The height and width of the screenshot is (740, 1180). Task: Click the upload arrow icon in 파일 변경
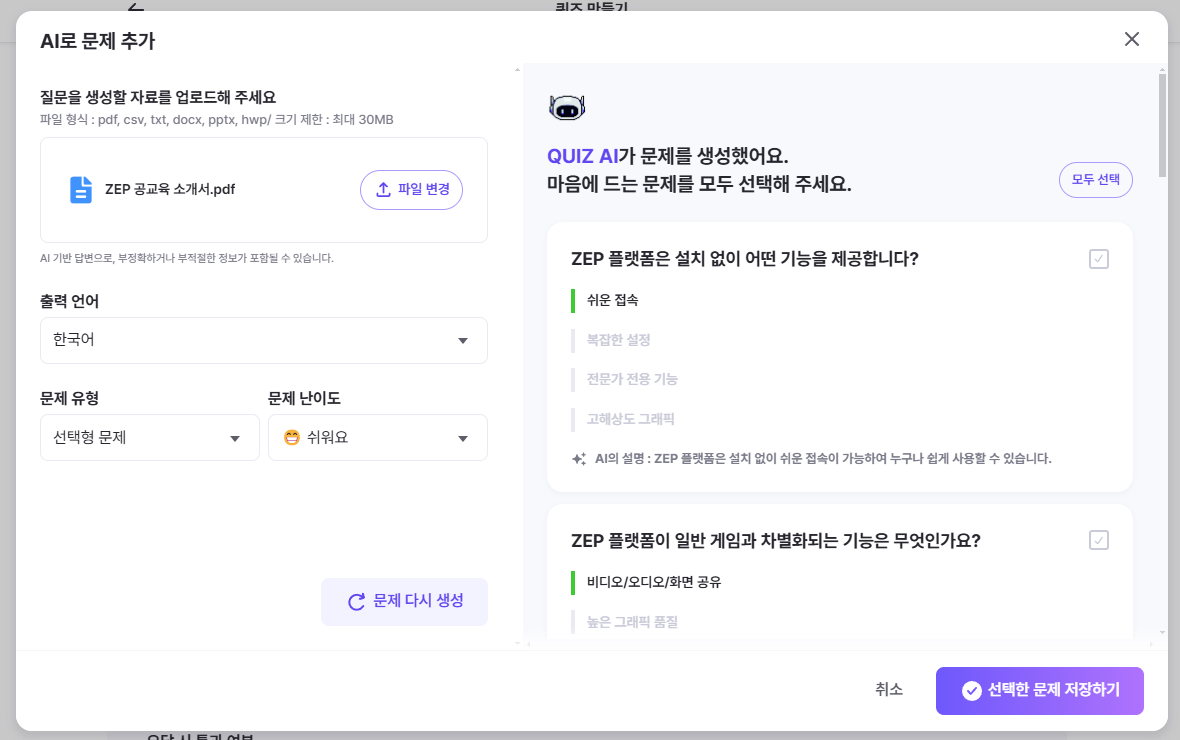tap(383, 190)
